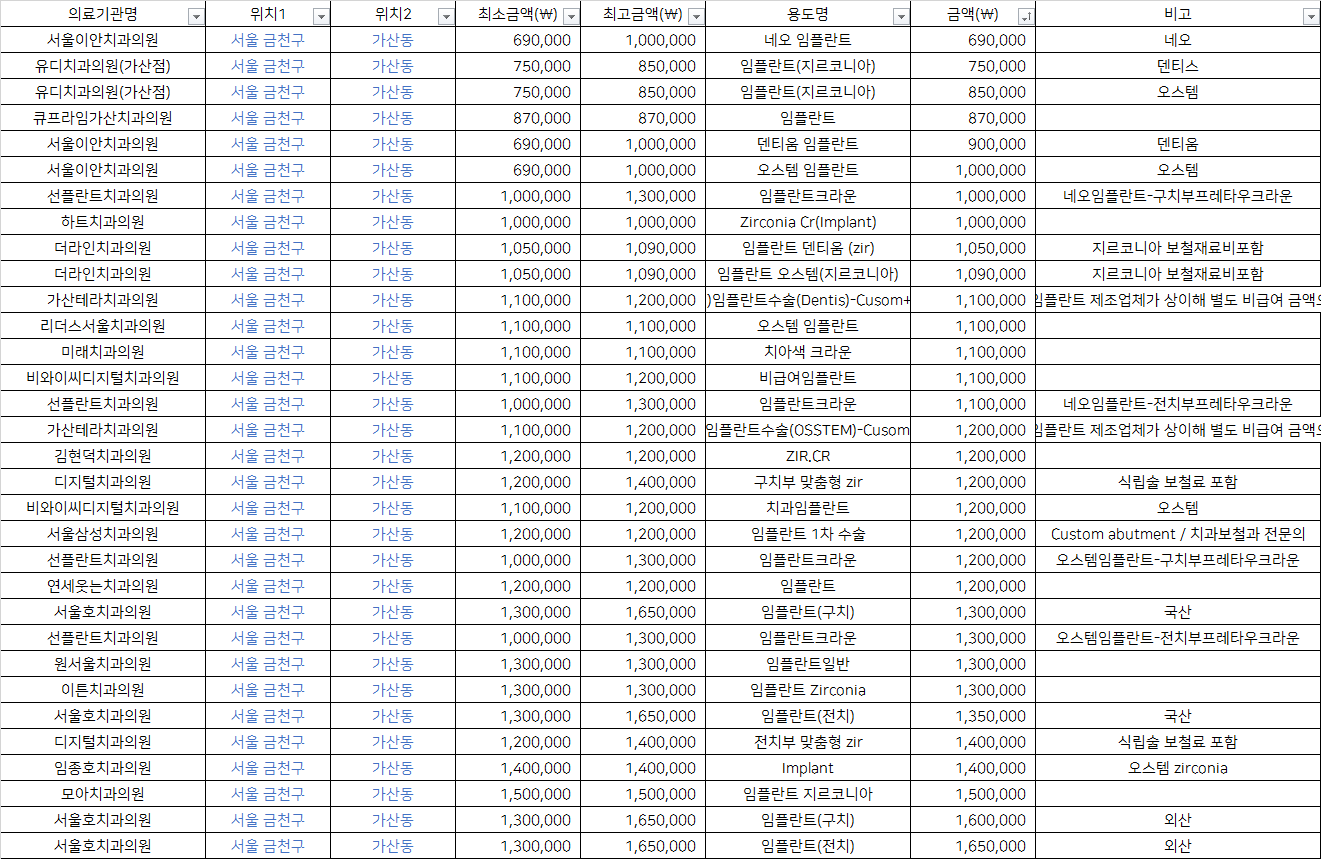1321x859 pixels.
Task: Select the 네오임플란트-구치부프레타우크라운 note cell
Action: tap(1178, 196)
